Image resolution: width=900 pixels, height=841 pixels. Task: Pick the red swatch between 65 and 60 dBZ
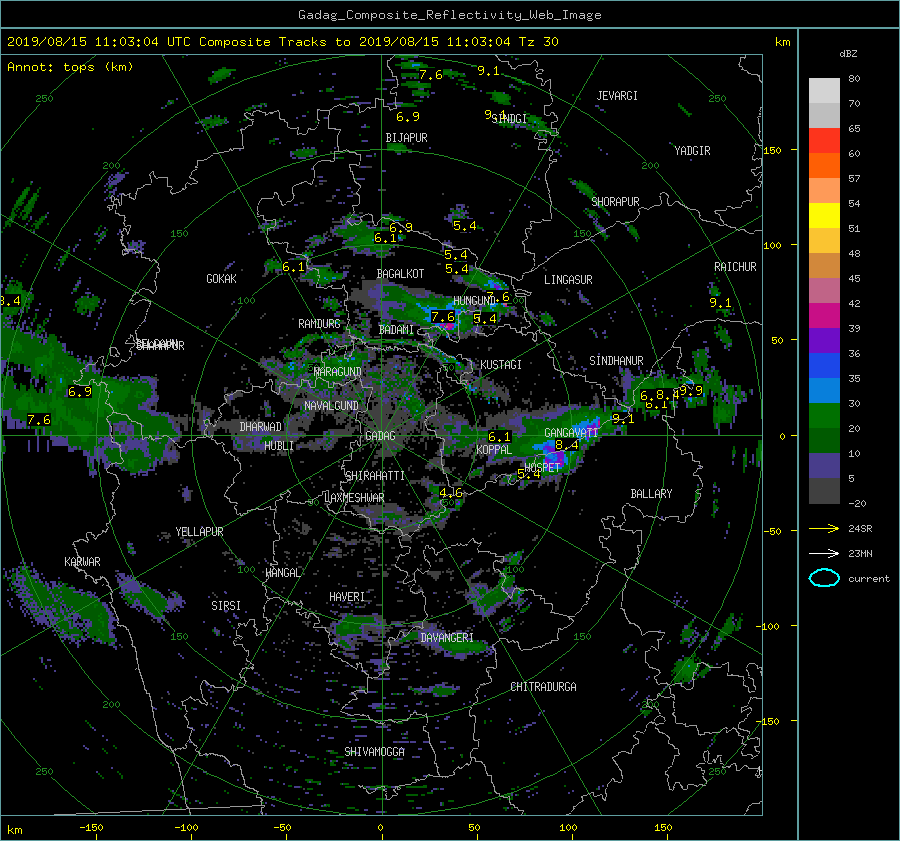tap(824, 141)
